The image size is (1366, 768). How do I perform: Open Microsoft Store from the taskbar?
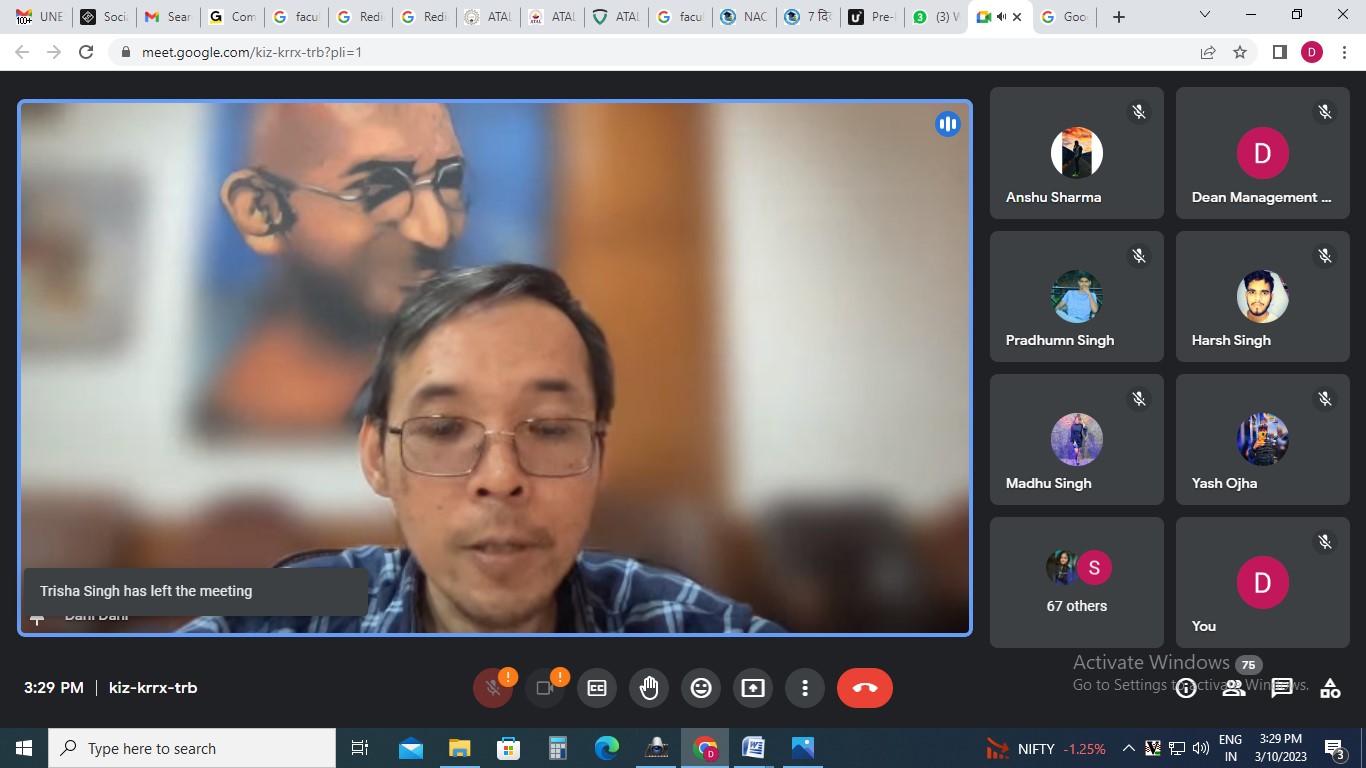[508, 748]
